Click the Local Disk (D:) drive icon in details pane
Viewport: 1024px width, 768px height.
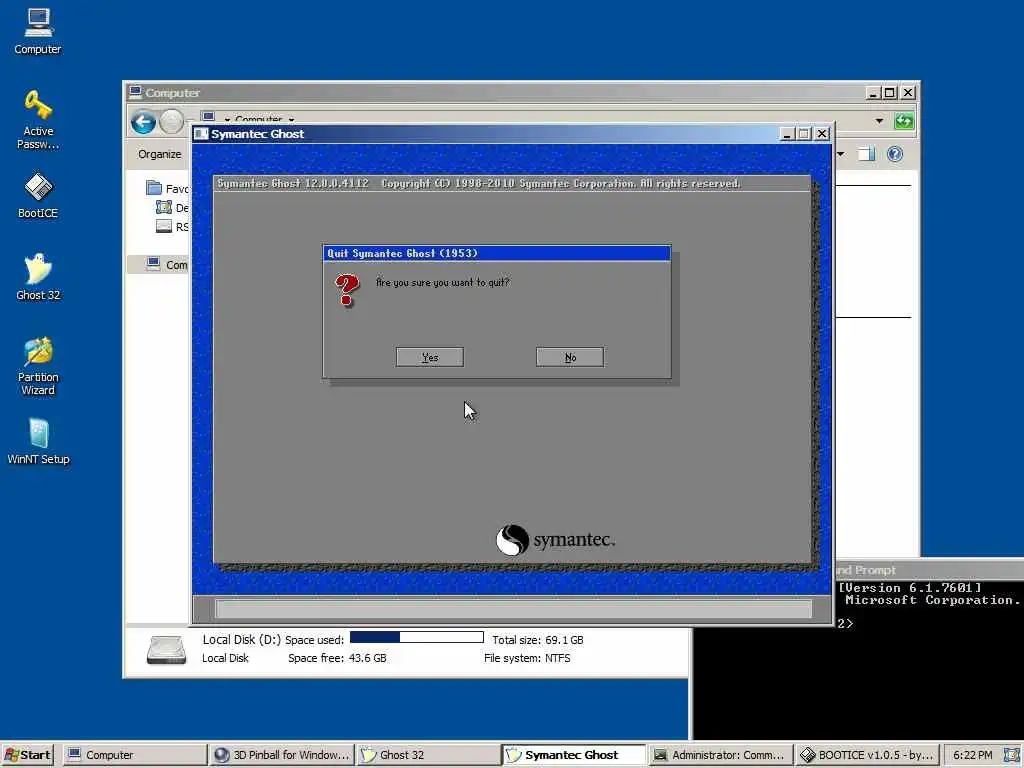point(167,650)
